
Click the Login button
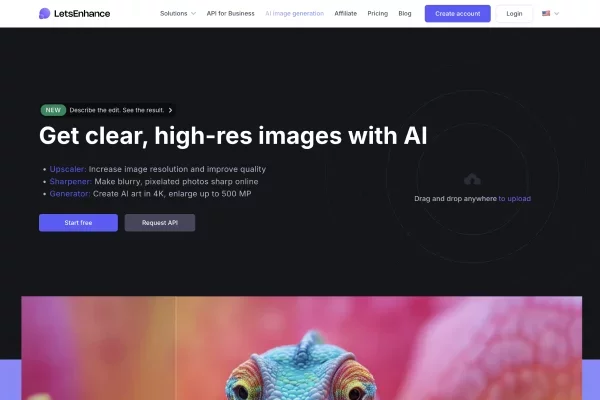point(514,13)
